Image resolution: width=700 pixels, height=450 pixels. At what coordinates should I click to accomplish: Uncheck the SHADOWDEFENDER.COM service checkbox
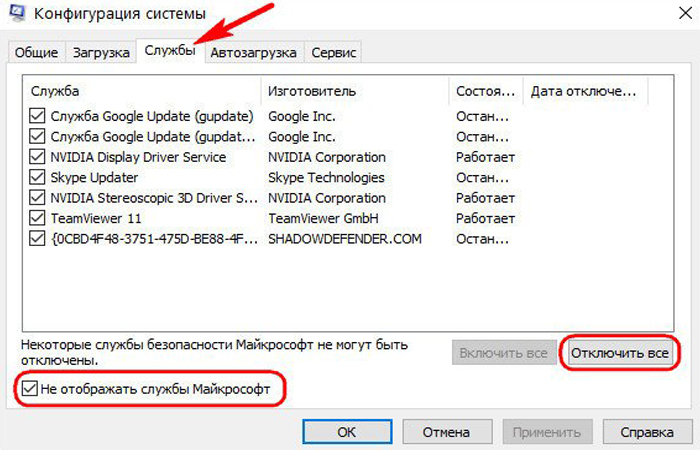point(38,239)
